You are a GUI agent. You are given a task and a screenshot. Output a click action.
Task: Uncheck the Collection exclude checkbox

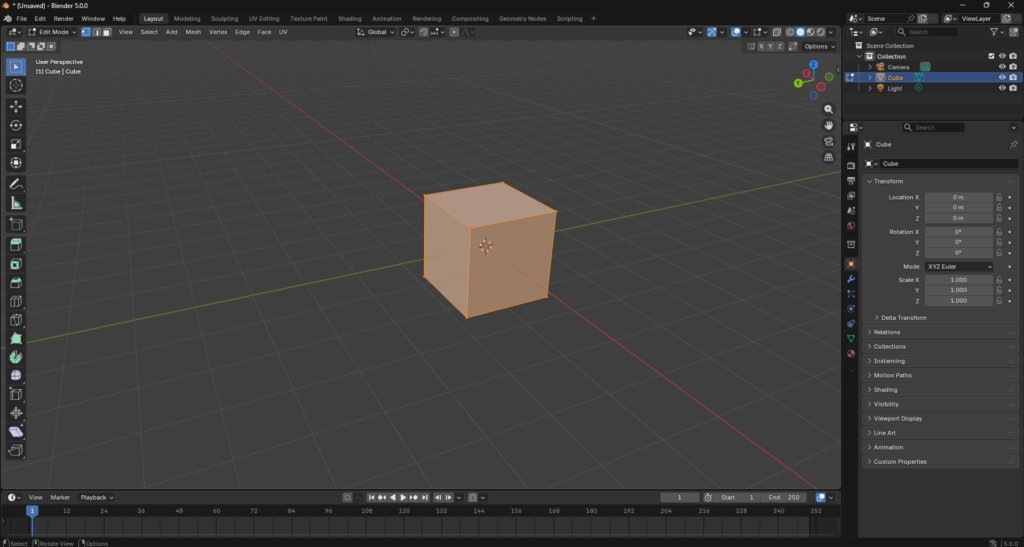991,56
